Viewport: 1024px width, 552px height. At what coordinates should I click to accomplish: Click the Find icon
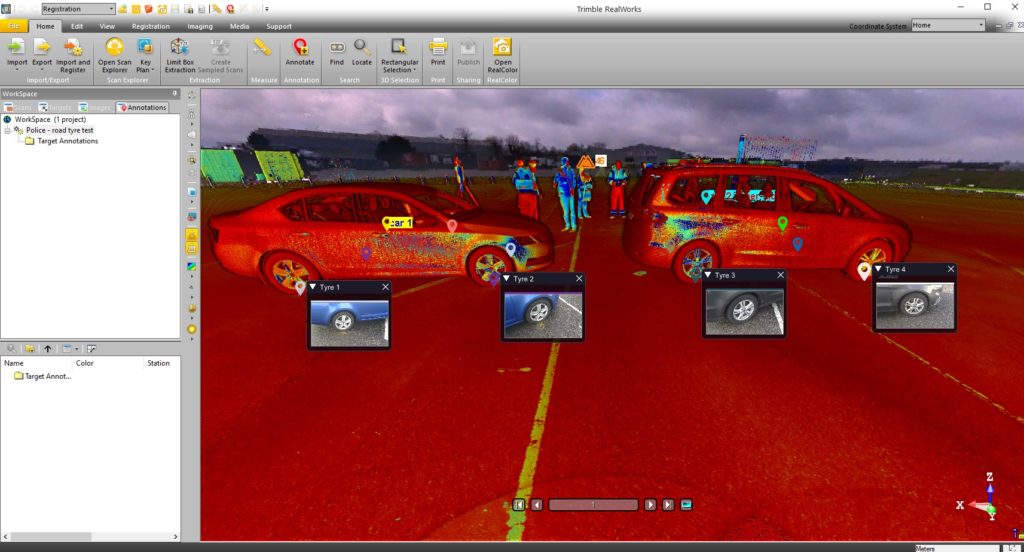tap(336, 47)
